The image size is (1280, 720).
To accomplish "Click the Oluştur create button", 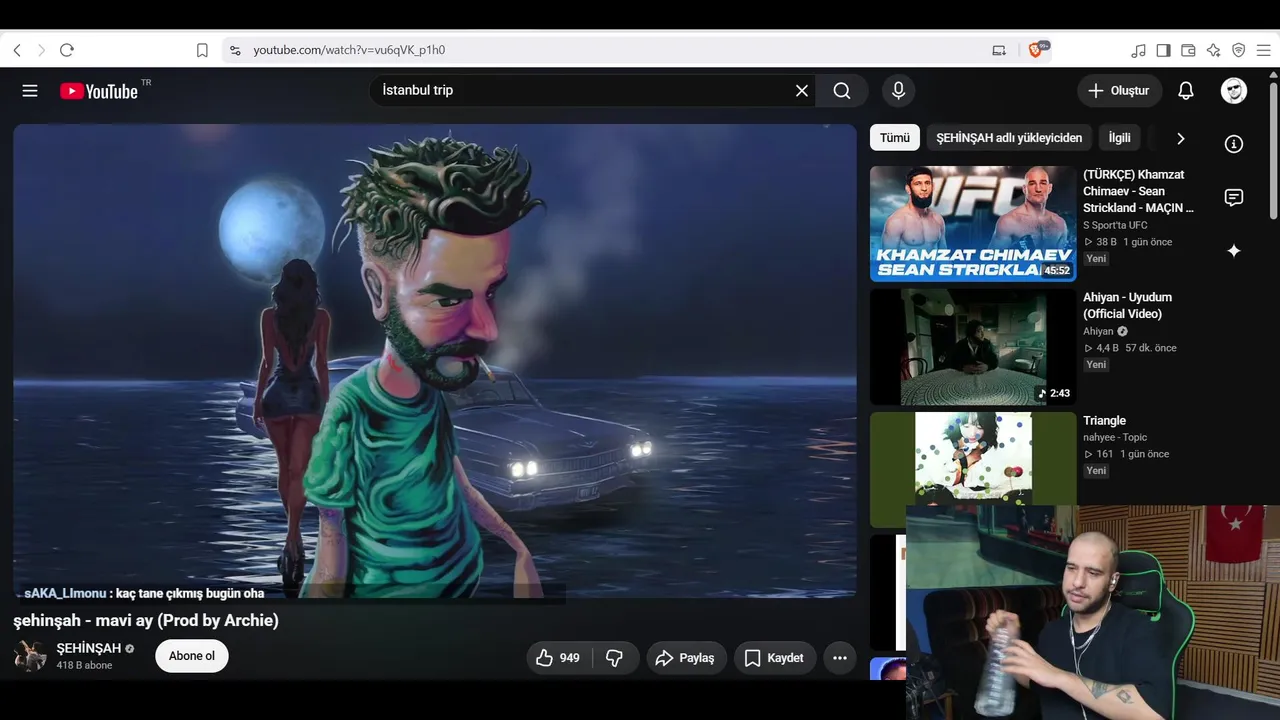I will (1120, 91).
